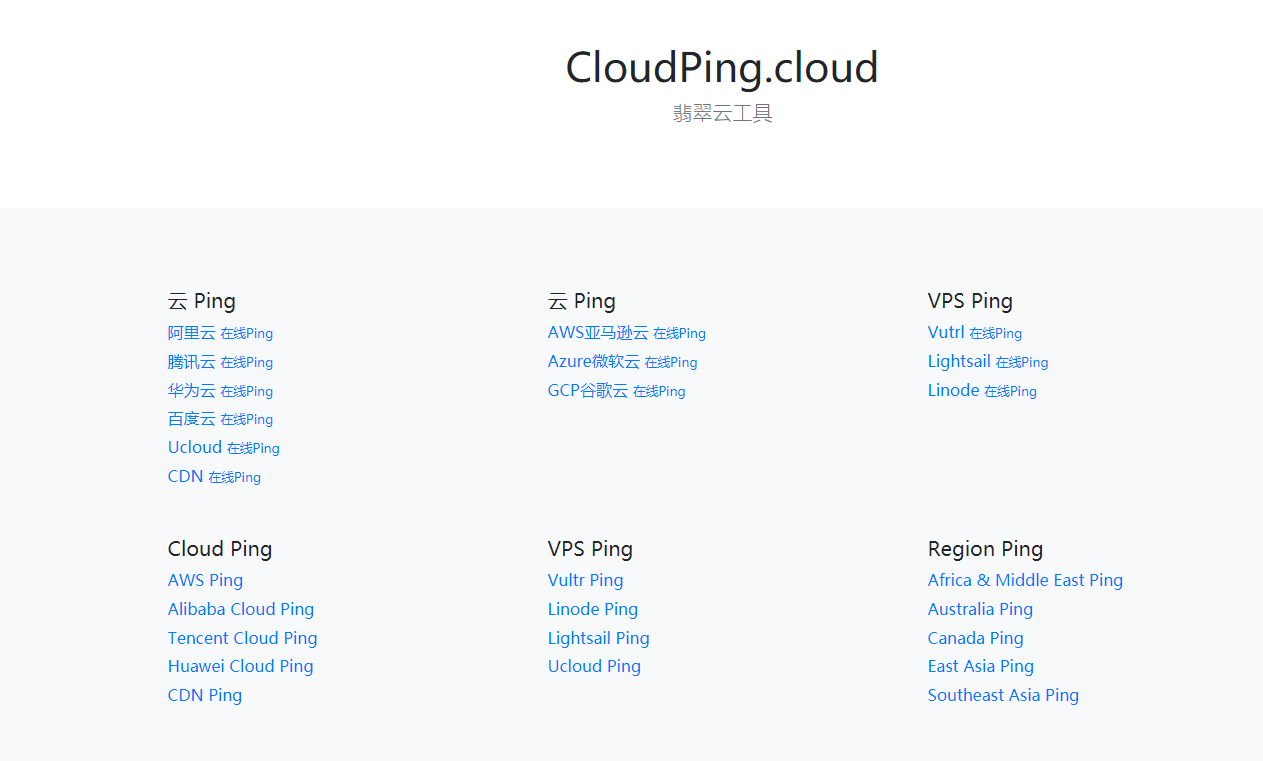Open the Linode Ping link
Image resolution: width=1263 pixels, height=761 pixels.
pyautogui.click(x=592, y=609)
